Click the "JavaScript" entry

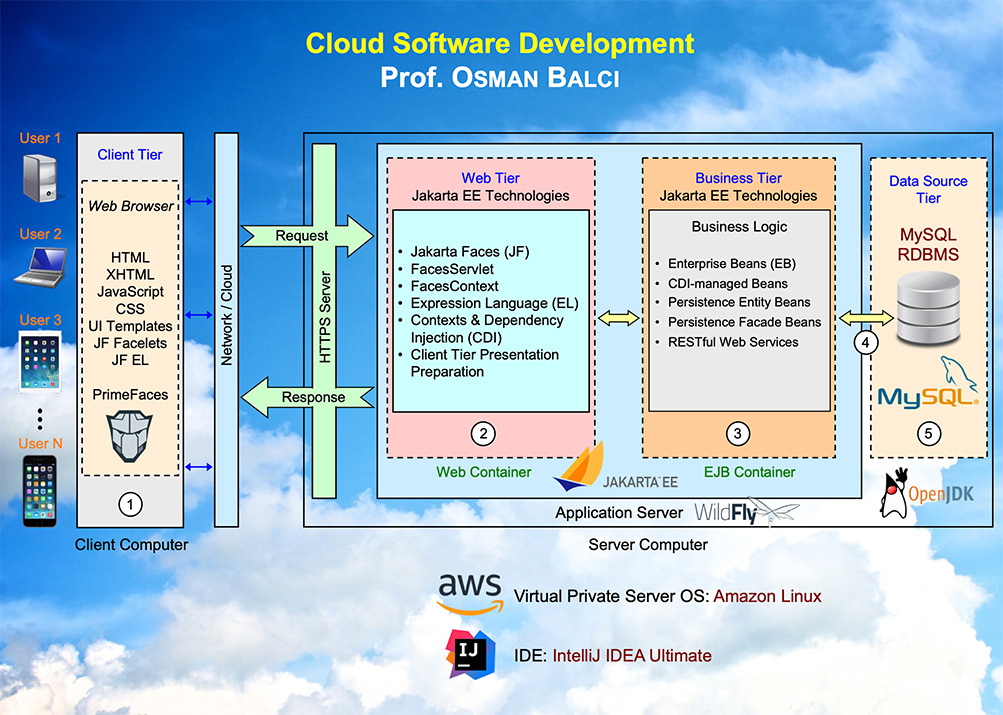[x=130, y=292]
